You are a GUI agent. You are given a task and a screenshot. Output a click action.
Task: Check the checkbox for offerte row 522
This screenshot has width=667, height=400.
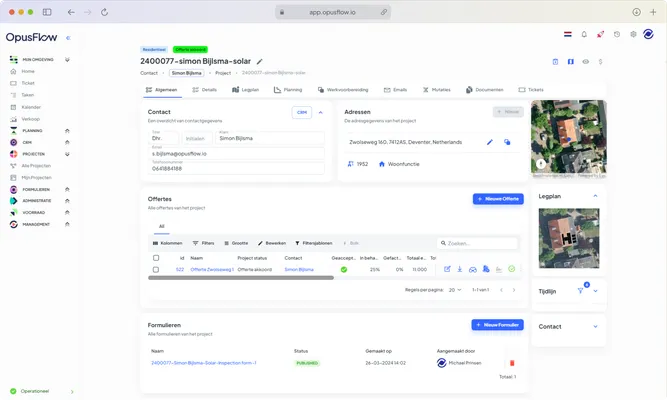click(156, 269)
